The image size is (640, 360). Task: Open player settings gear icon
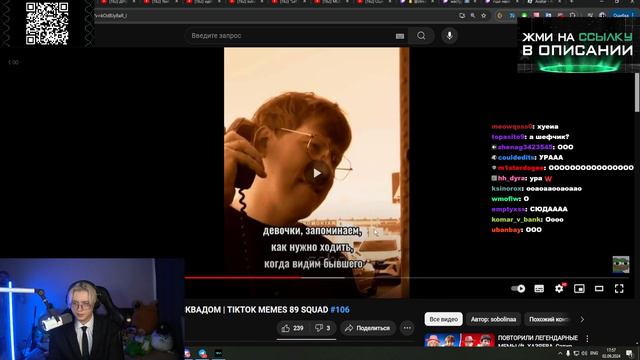click(x=559, y=289)
